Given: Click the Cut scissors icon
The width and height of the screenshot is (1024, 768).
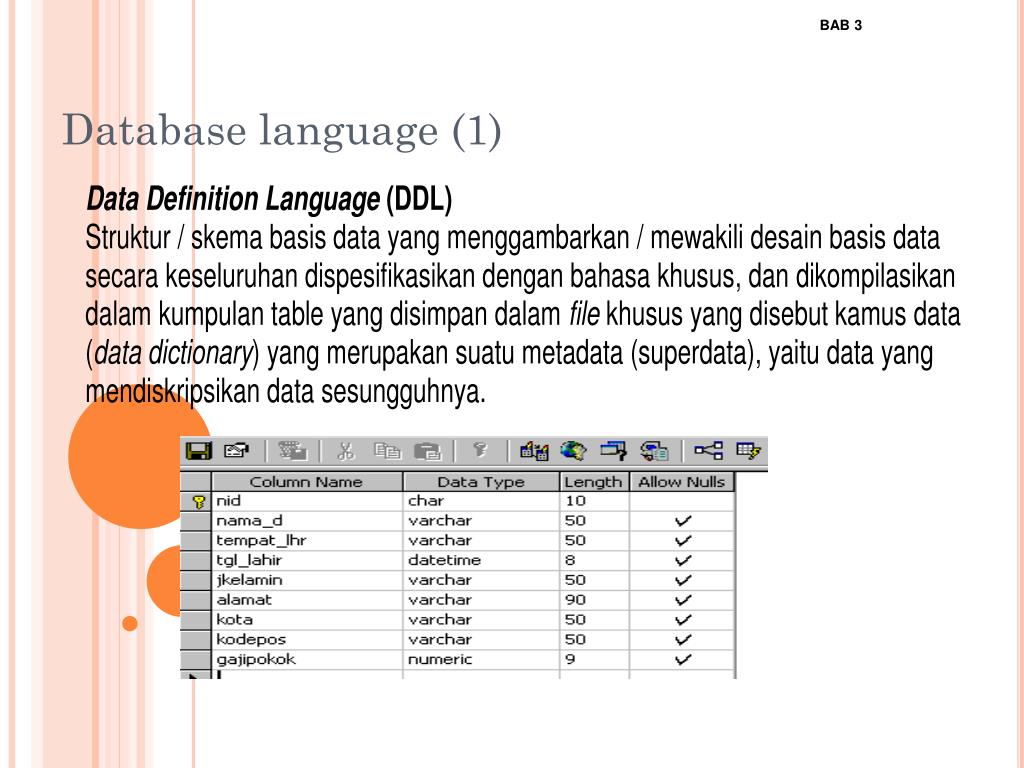Looking at the screenshot, I should [x=346, y=451].
